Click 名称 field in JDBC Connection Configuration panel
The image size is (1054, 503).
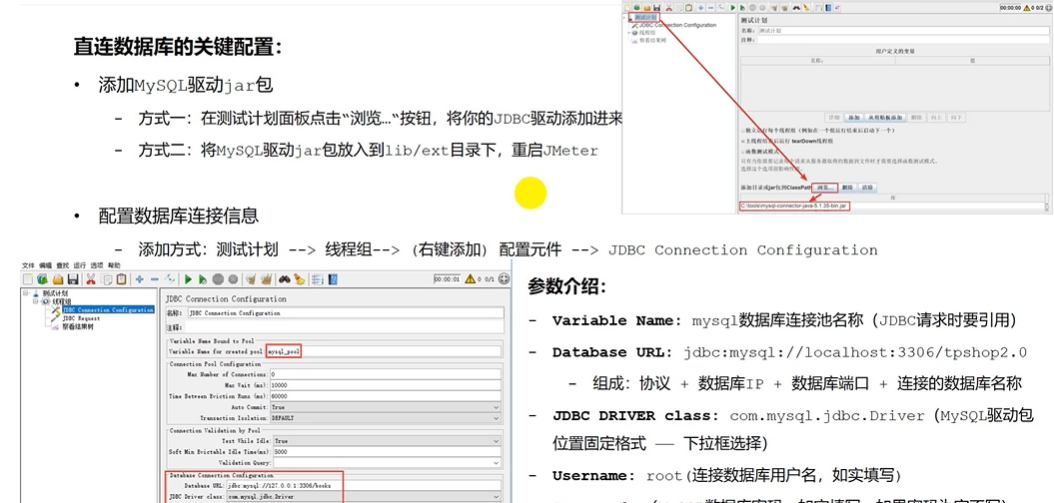coord(346,313)
